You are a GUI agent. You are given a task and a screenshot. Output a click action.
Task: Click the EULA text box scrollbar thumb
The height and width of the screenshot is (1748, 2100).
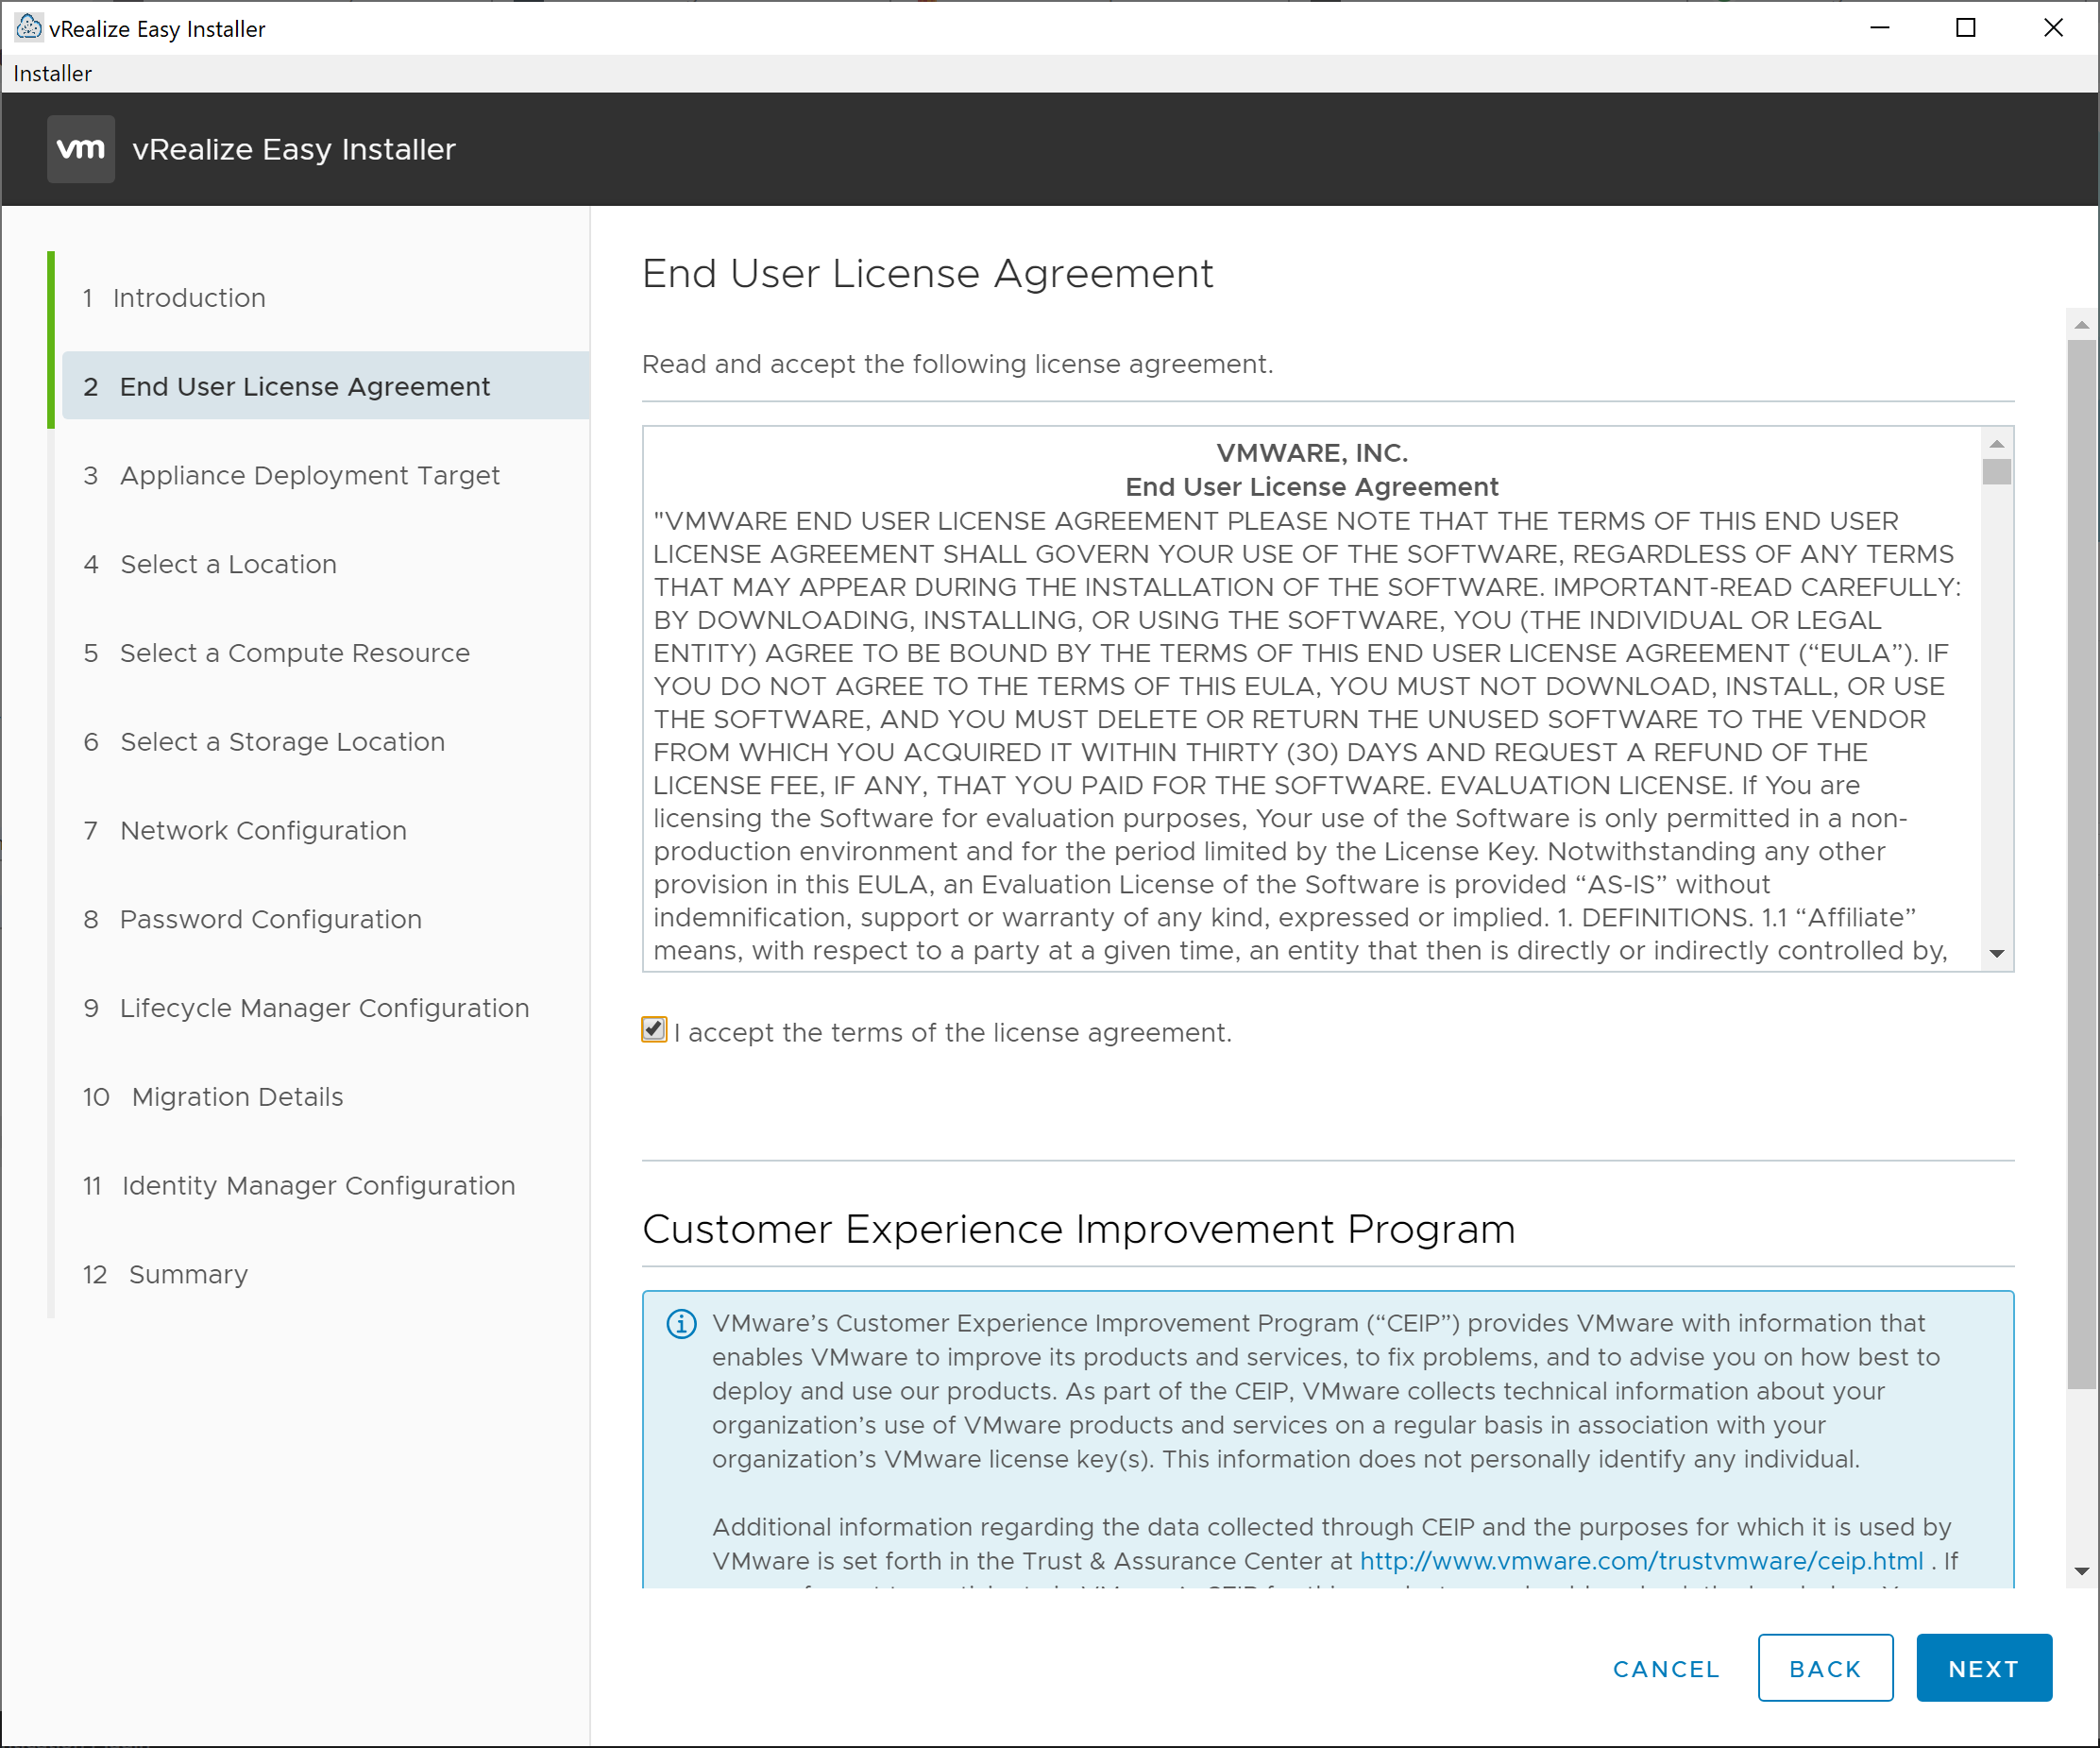click(1996, 471)
